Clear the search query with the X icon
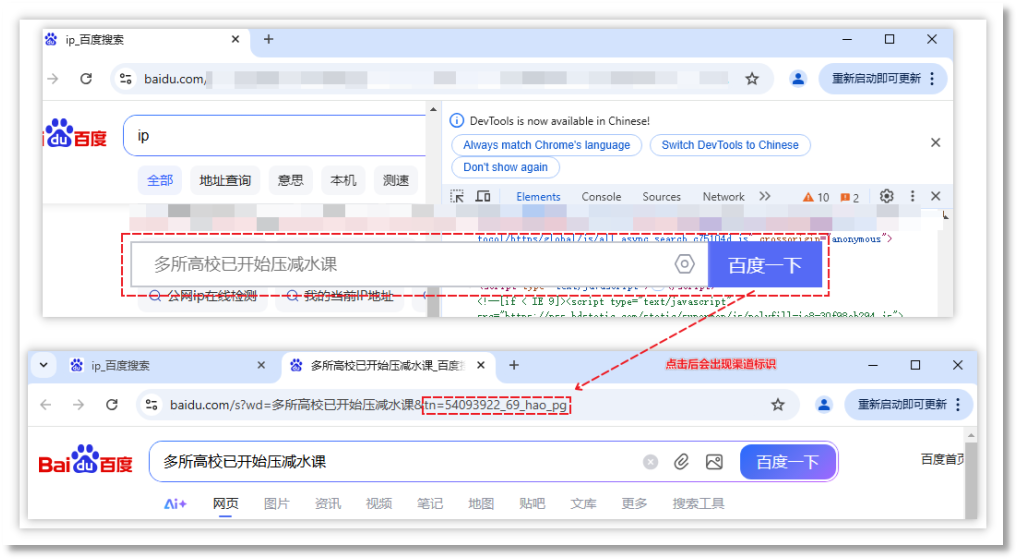The image size is (1019, 560). point(651,462)
